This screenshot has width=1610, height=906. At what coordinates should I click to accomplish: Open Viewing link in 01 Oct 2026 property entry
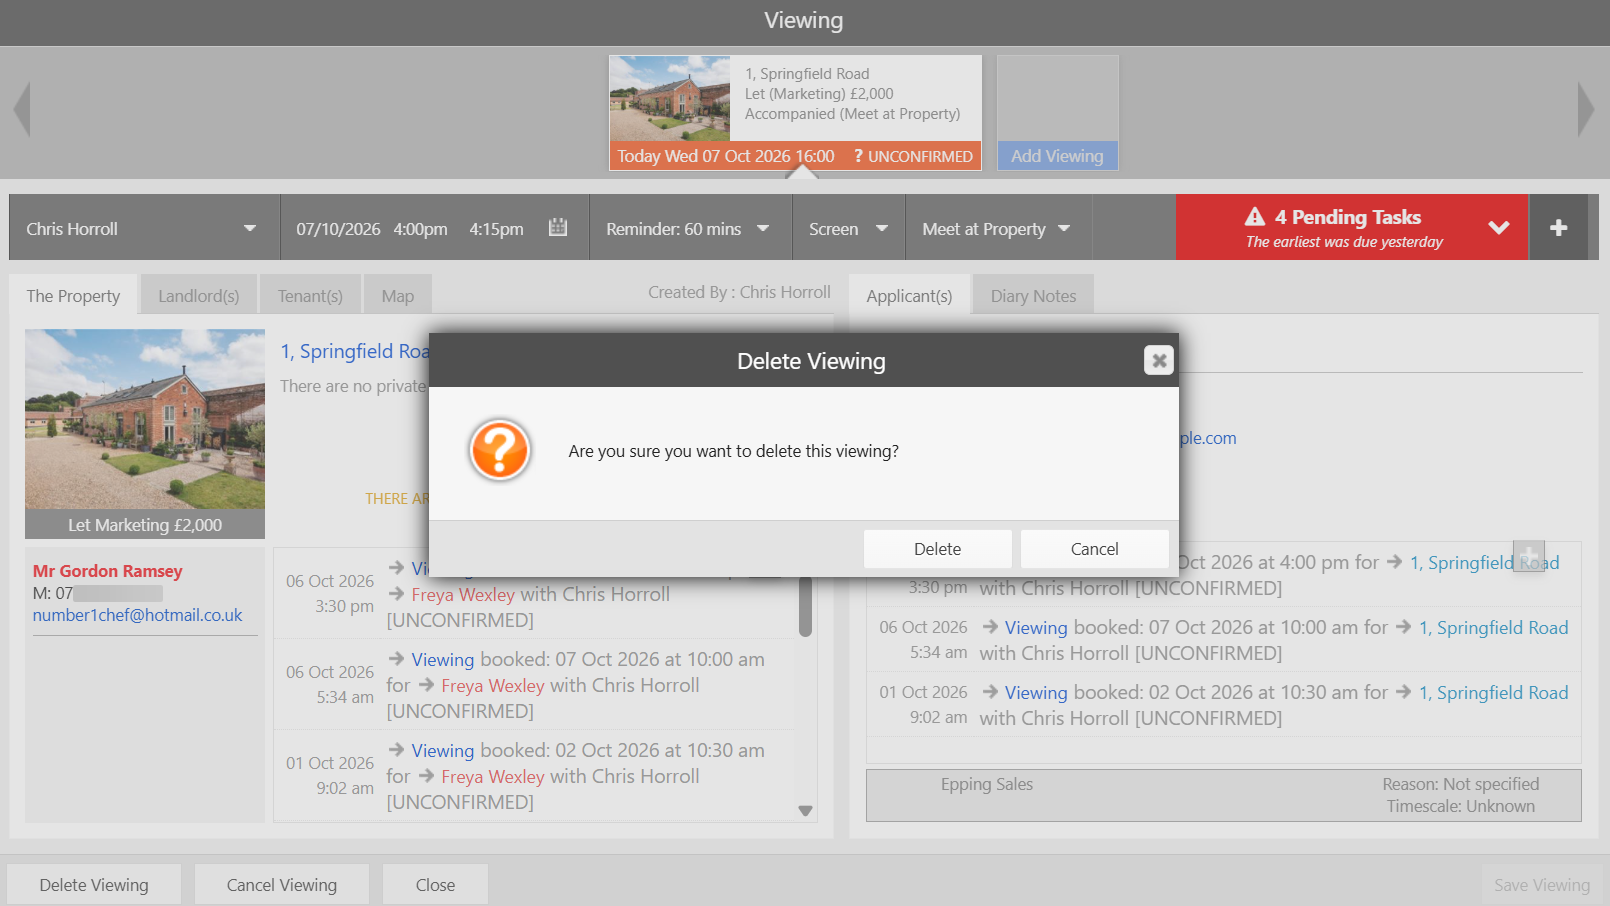click(x=443, y=750)
